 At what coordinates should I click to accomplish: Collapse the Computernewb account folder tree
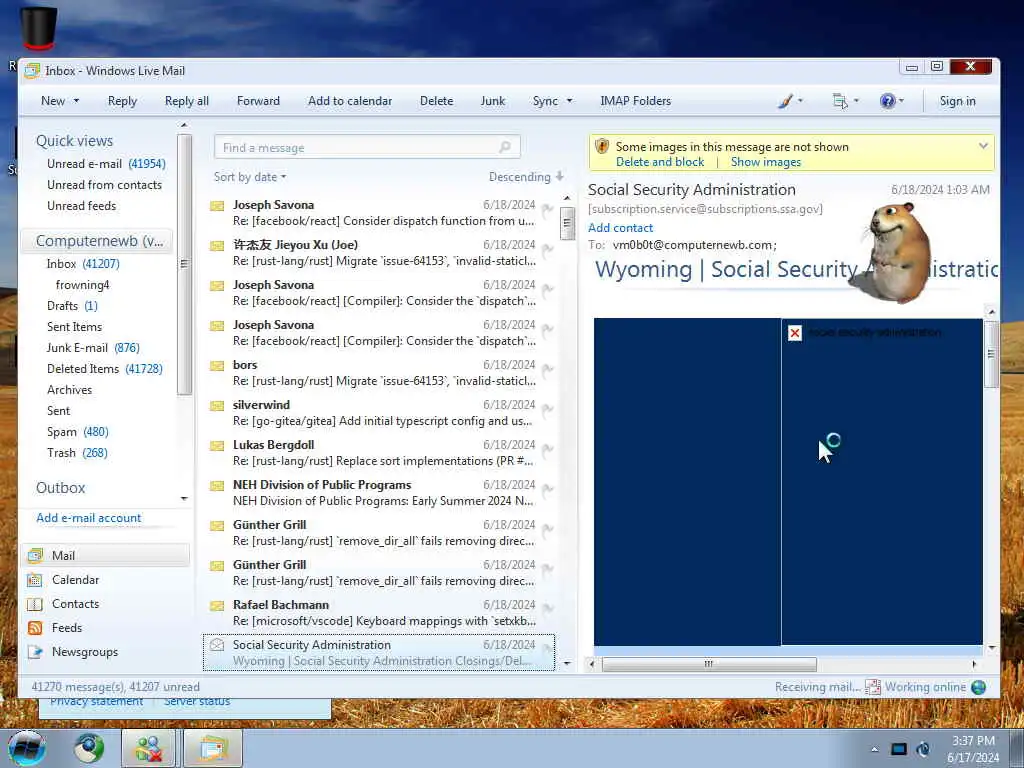[x=98, y=240]
